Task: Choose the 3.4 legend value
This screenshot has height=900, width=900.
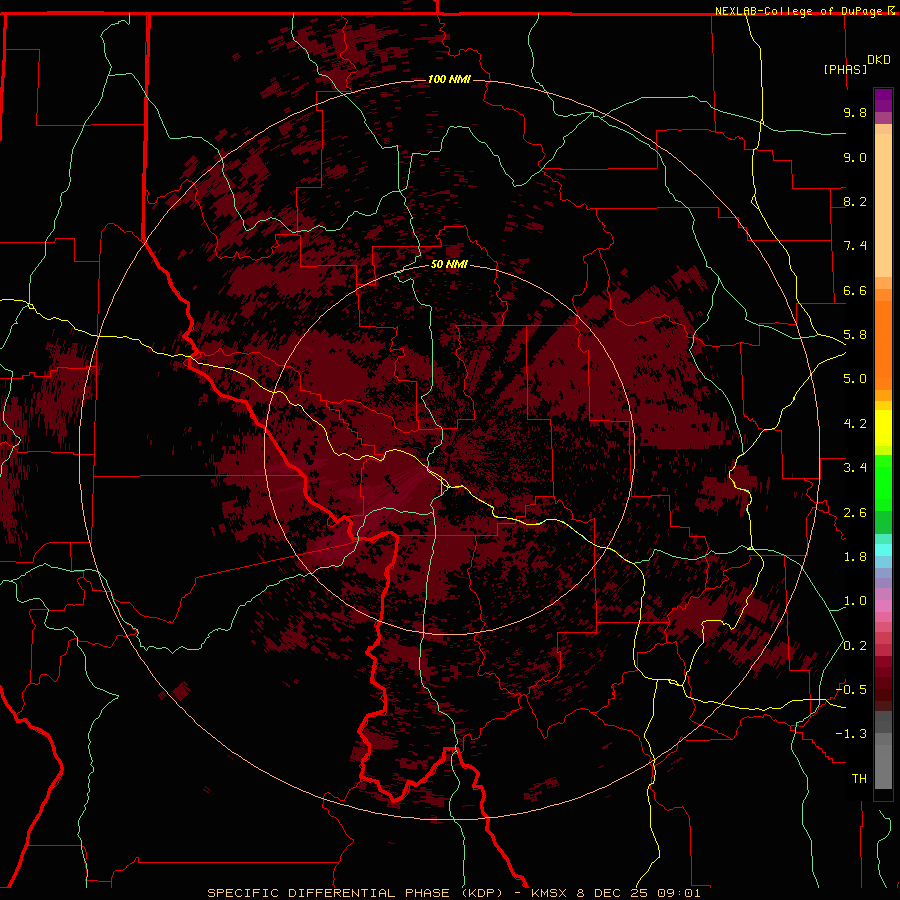Action: (x=855, y=468)
